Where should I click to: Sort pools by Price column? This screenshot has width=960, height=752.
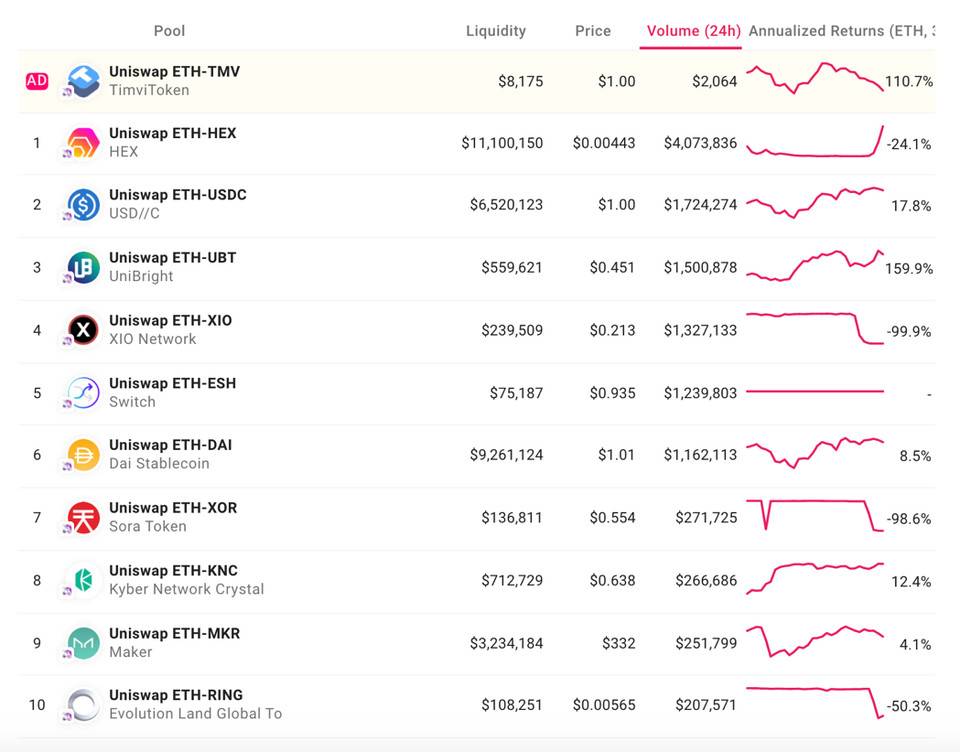[593, 31]
